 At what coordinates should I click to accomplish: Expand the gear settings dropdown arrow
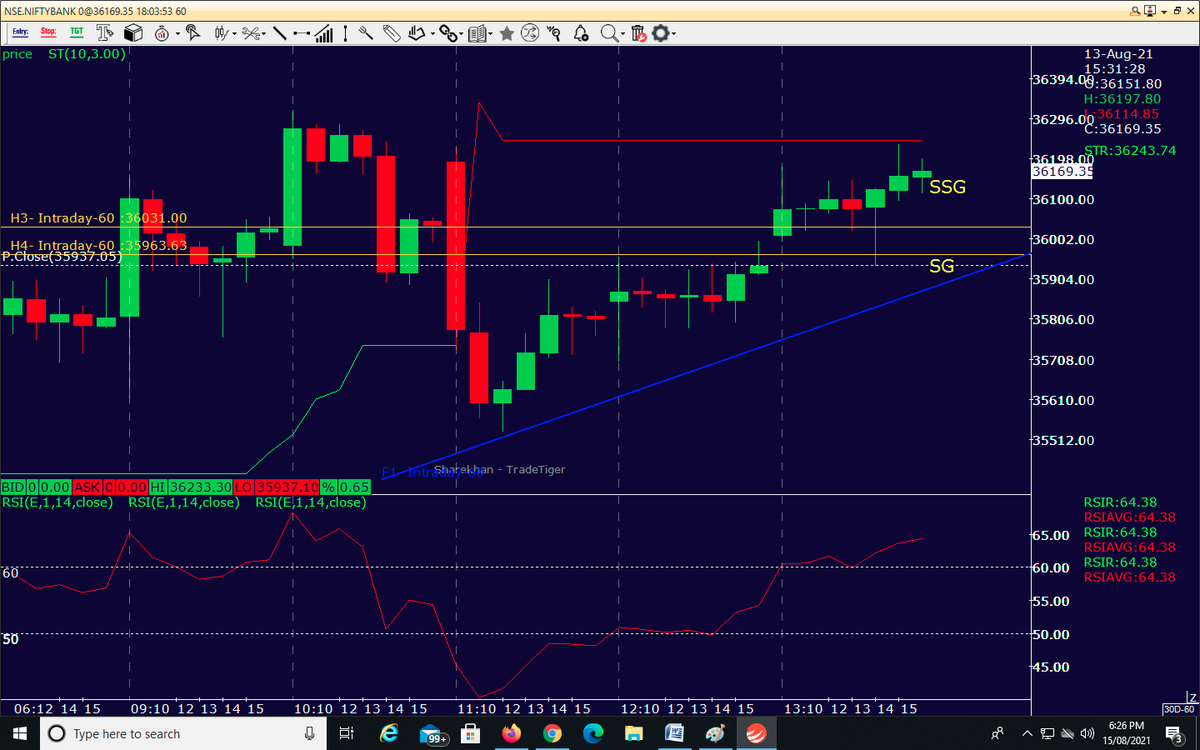pyautogui.click(x=674, y=34)
